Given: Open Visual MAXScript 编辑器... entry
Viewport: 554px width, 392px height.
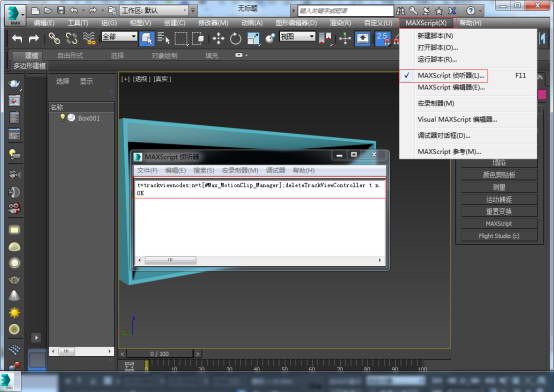Looking at the screenshot, I should tap(457, 119).
